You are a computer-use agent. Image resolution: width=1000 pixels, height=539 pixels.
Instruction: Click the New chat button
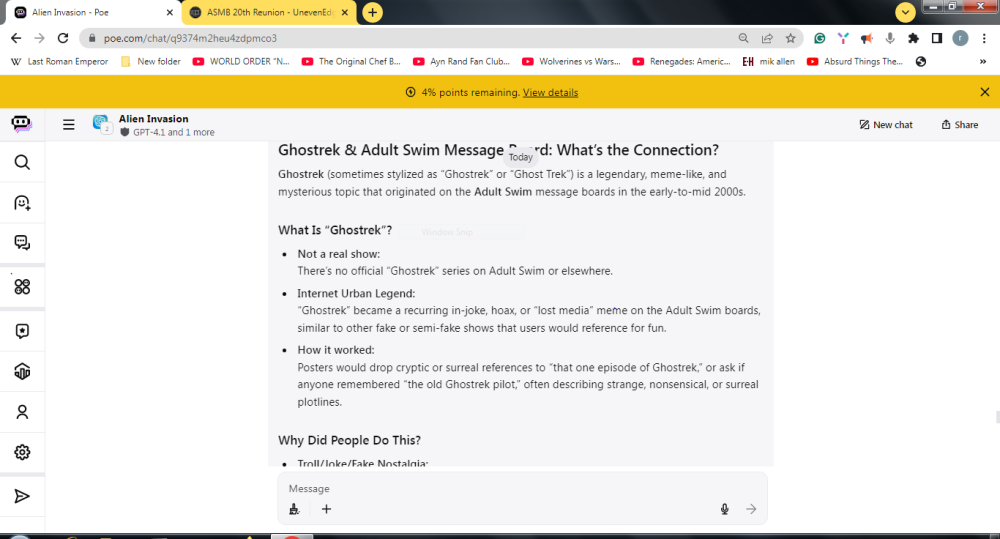pos(886,125)
